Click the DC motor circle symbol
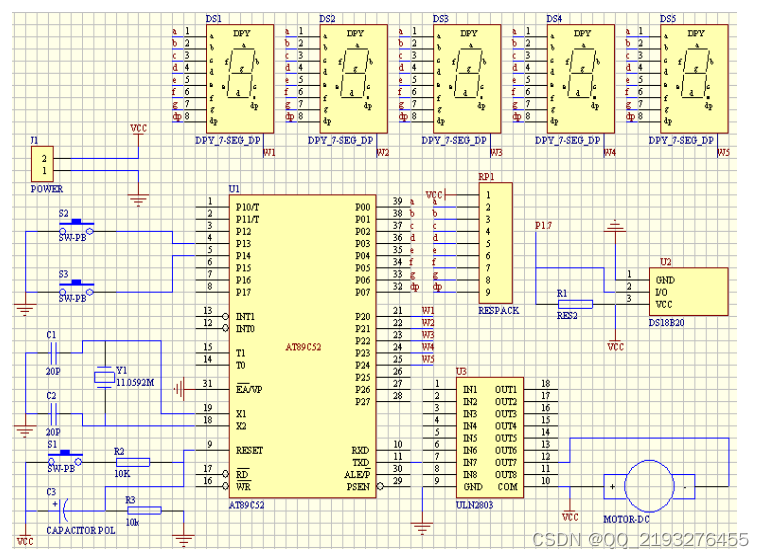The height and width of the screenshot is (559, 764). coord(649,486)
